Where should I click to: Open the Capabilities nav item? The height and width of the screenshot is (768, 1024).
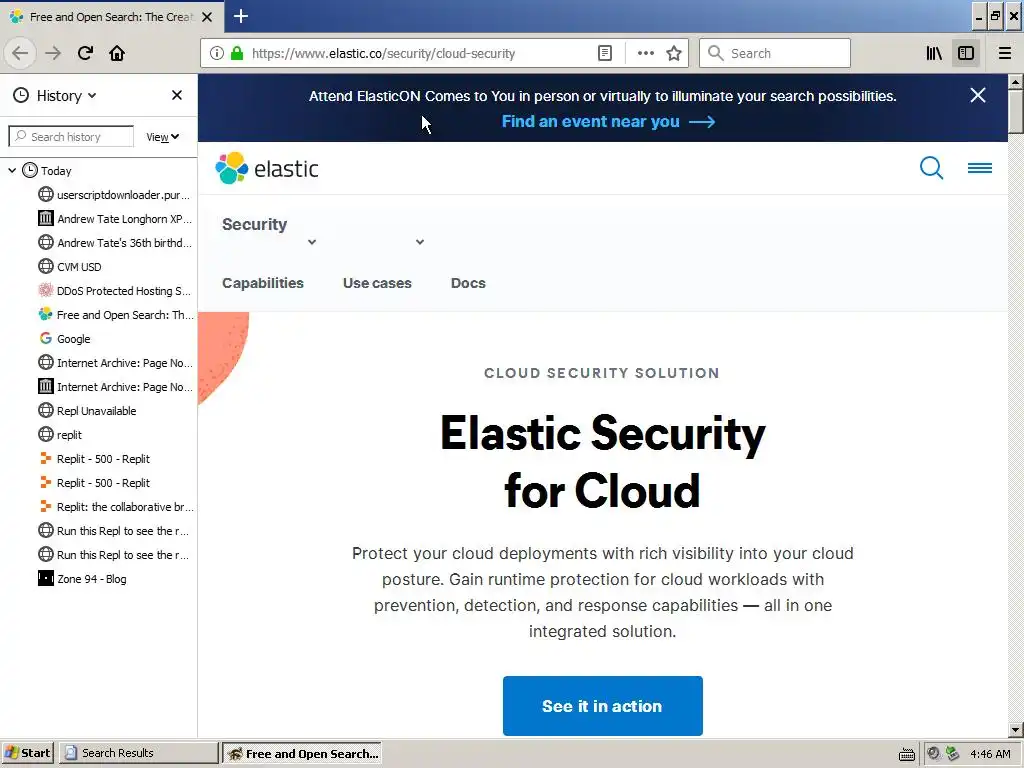click(263, 283)
